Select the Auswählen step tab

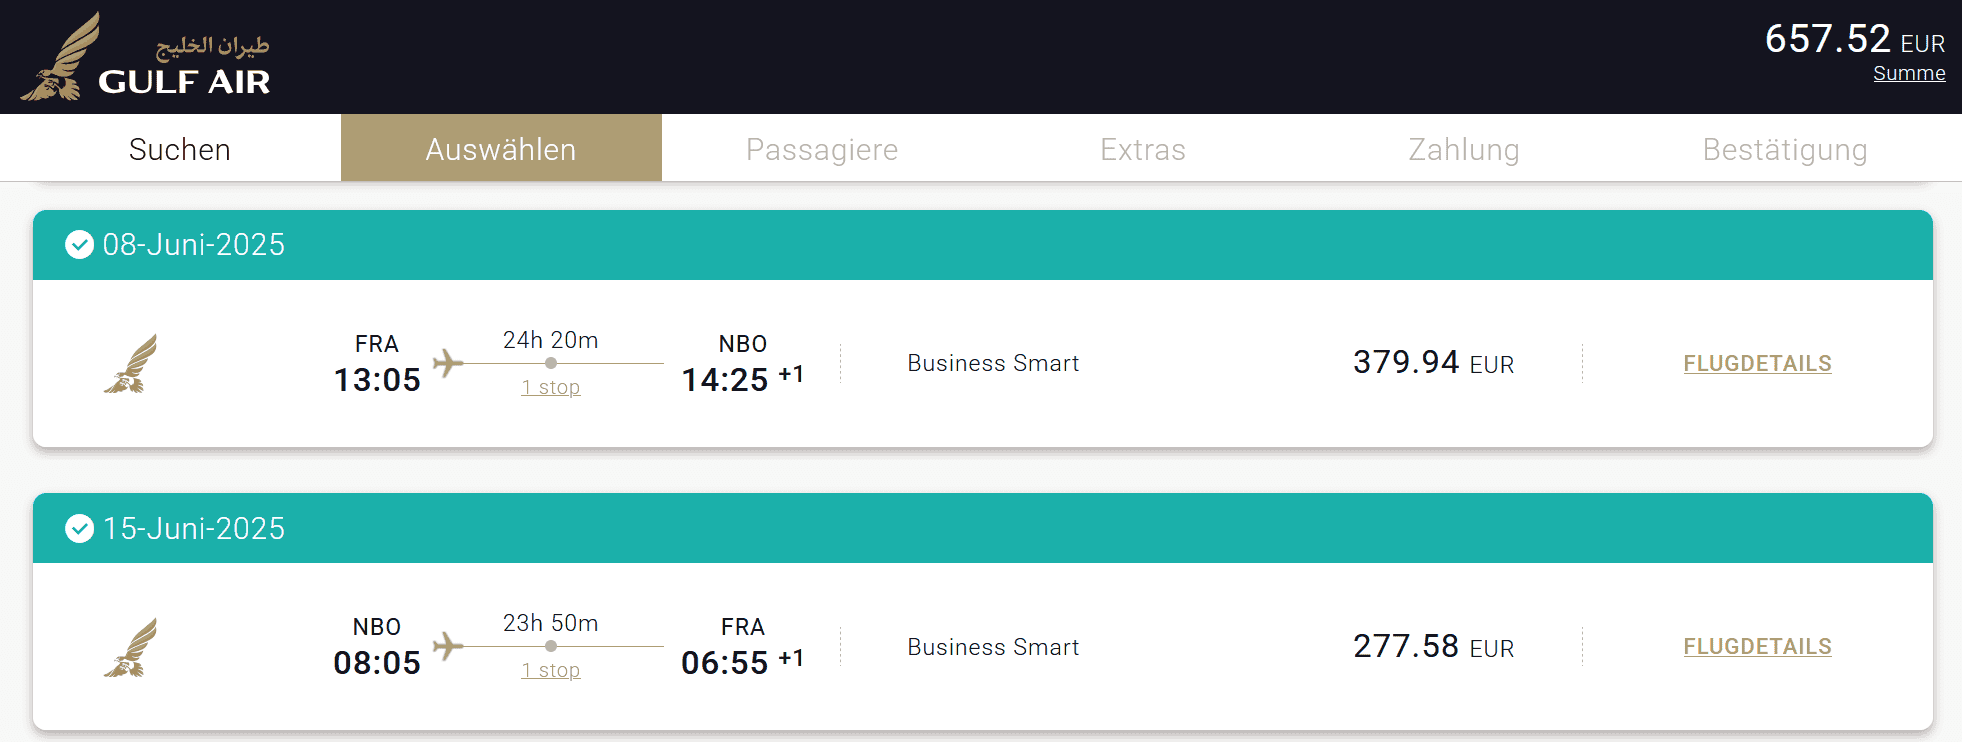tap(501, 149)
